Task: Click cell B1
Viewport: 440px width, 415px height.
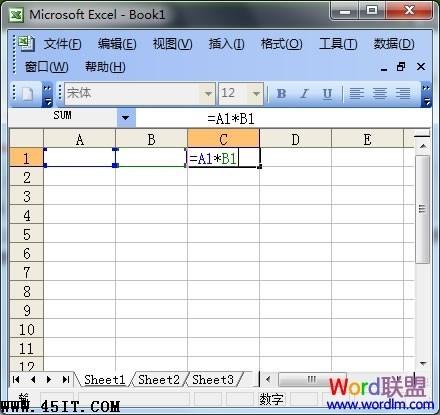Action: (151, 157)
